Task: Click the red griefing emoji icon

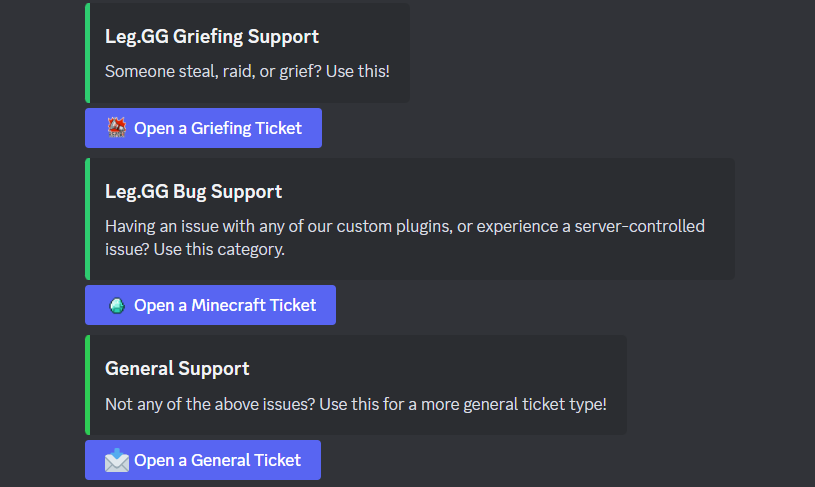Action: coord(117,128)
